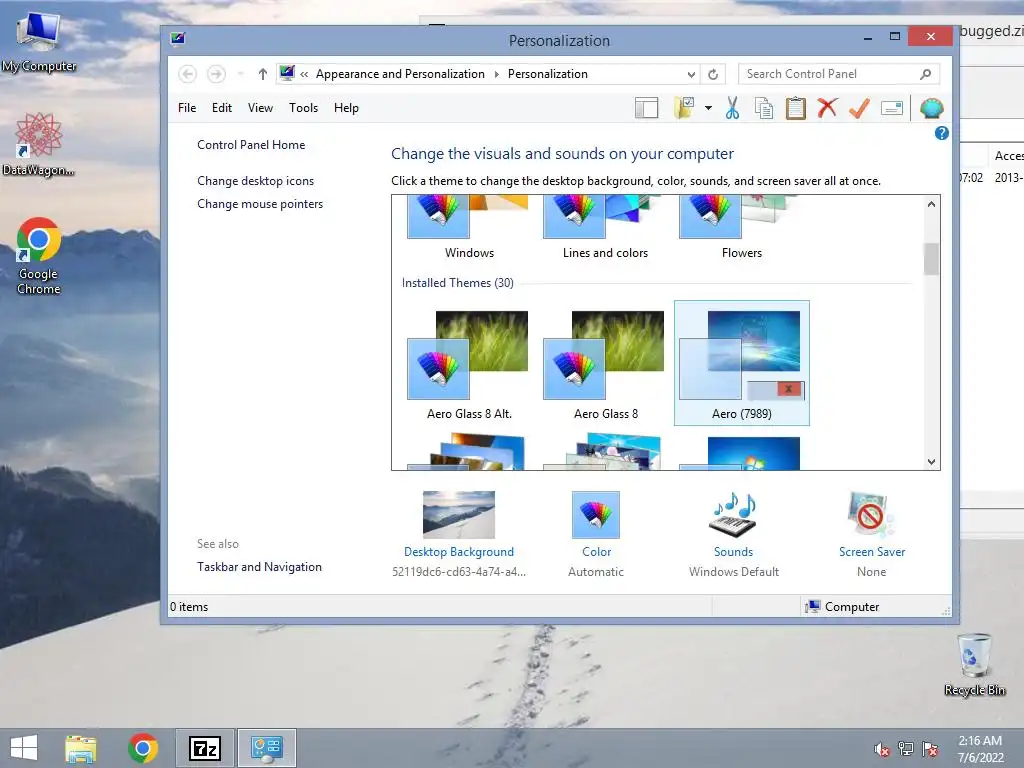This screenshot has width=1024, height=768.
Task: Select the DataWagon desktop shortcut
Action: click(x=39, y=144)
